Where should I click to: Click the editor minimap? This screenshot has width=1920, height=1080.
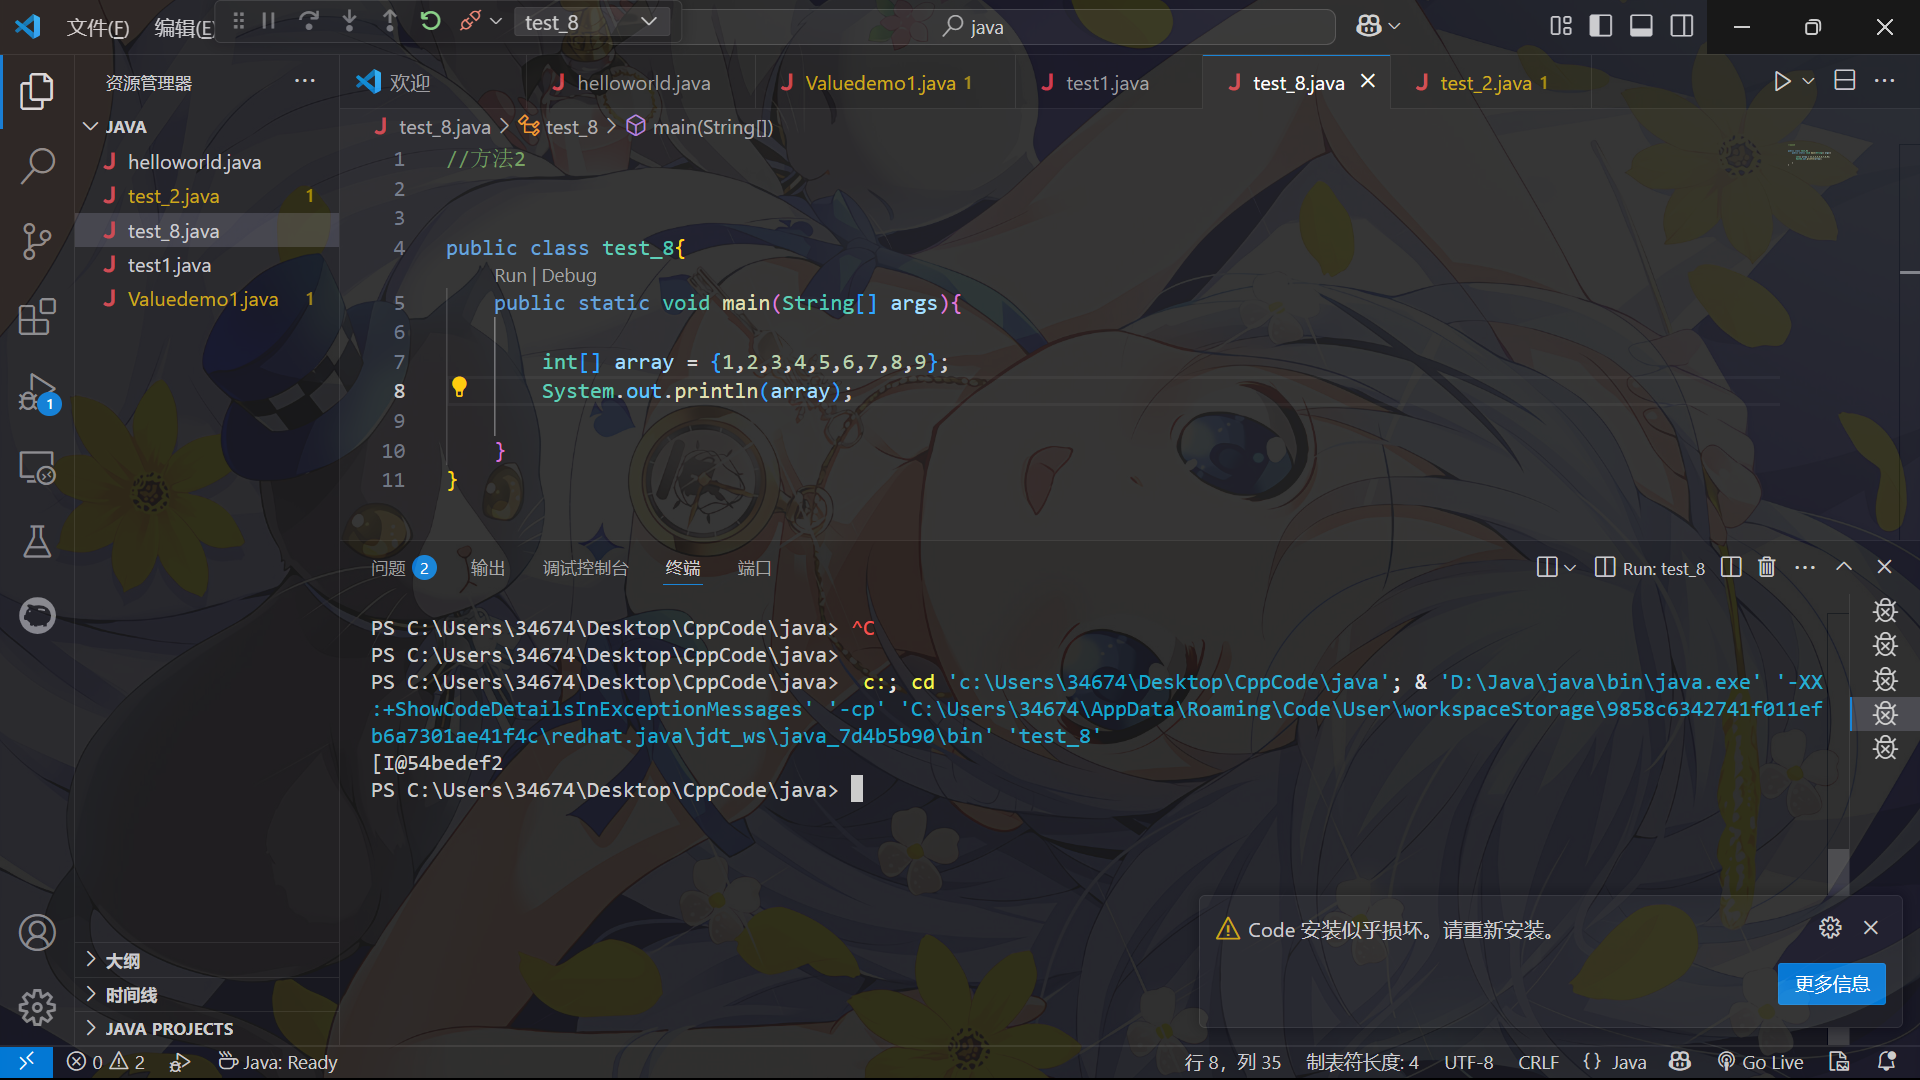[1808, 156]
